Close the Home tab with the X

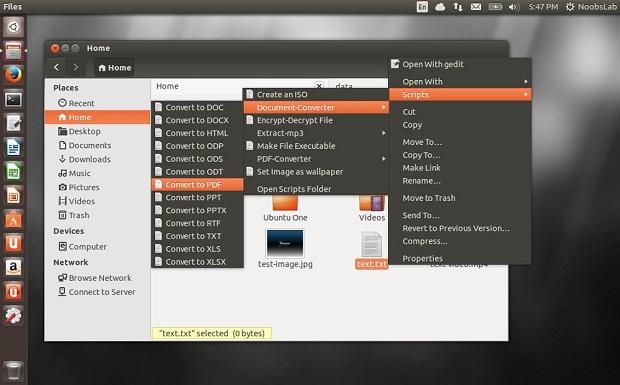point(319,85)
